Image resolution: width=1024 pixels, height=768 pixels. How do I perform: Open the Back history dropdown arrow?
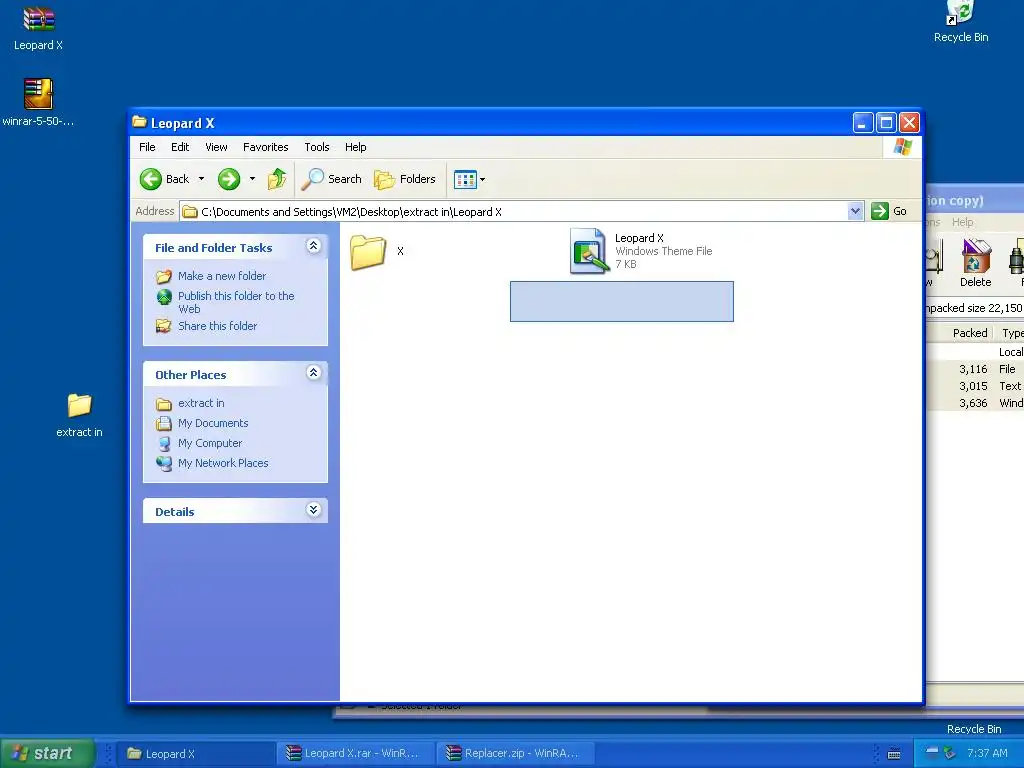tap(201, 179)
